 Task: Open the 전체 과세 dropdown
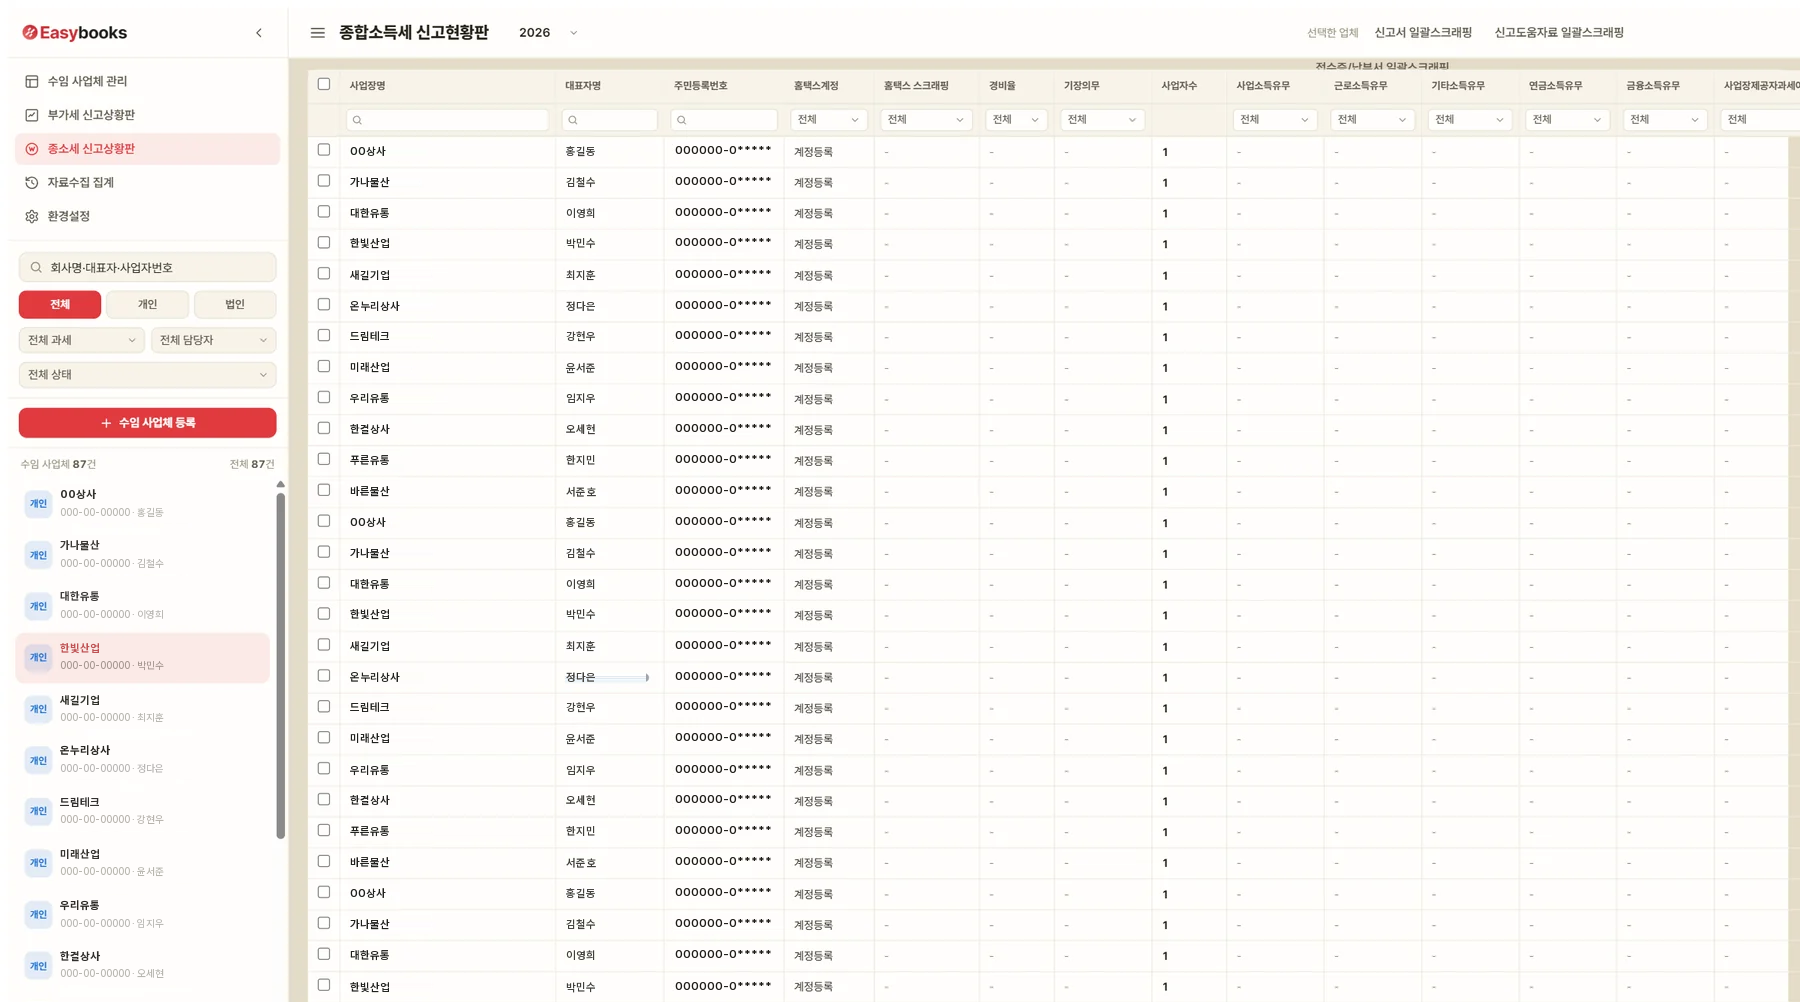pyautogui.click(x=82, y=340)
